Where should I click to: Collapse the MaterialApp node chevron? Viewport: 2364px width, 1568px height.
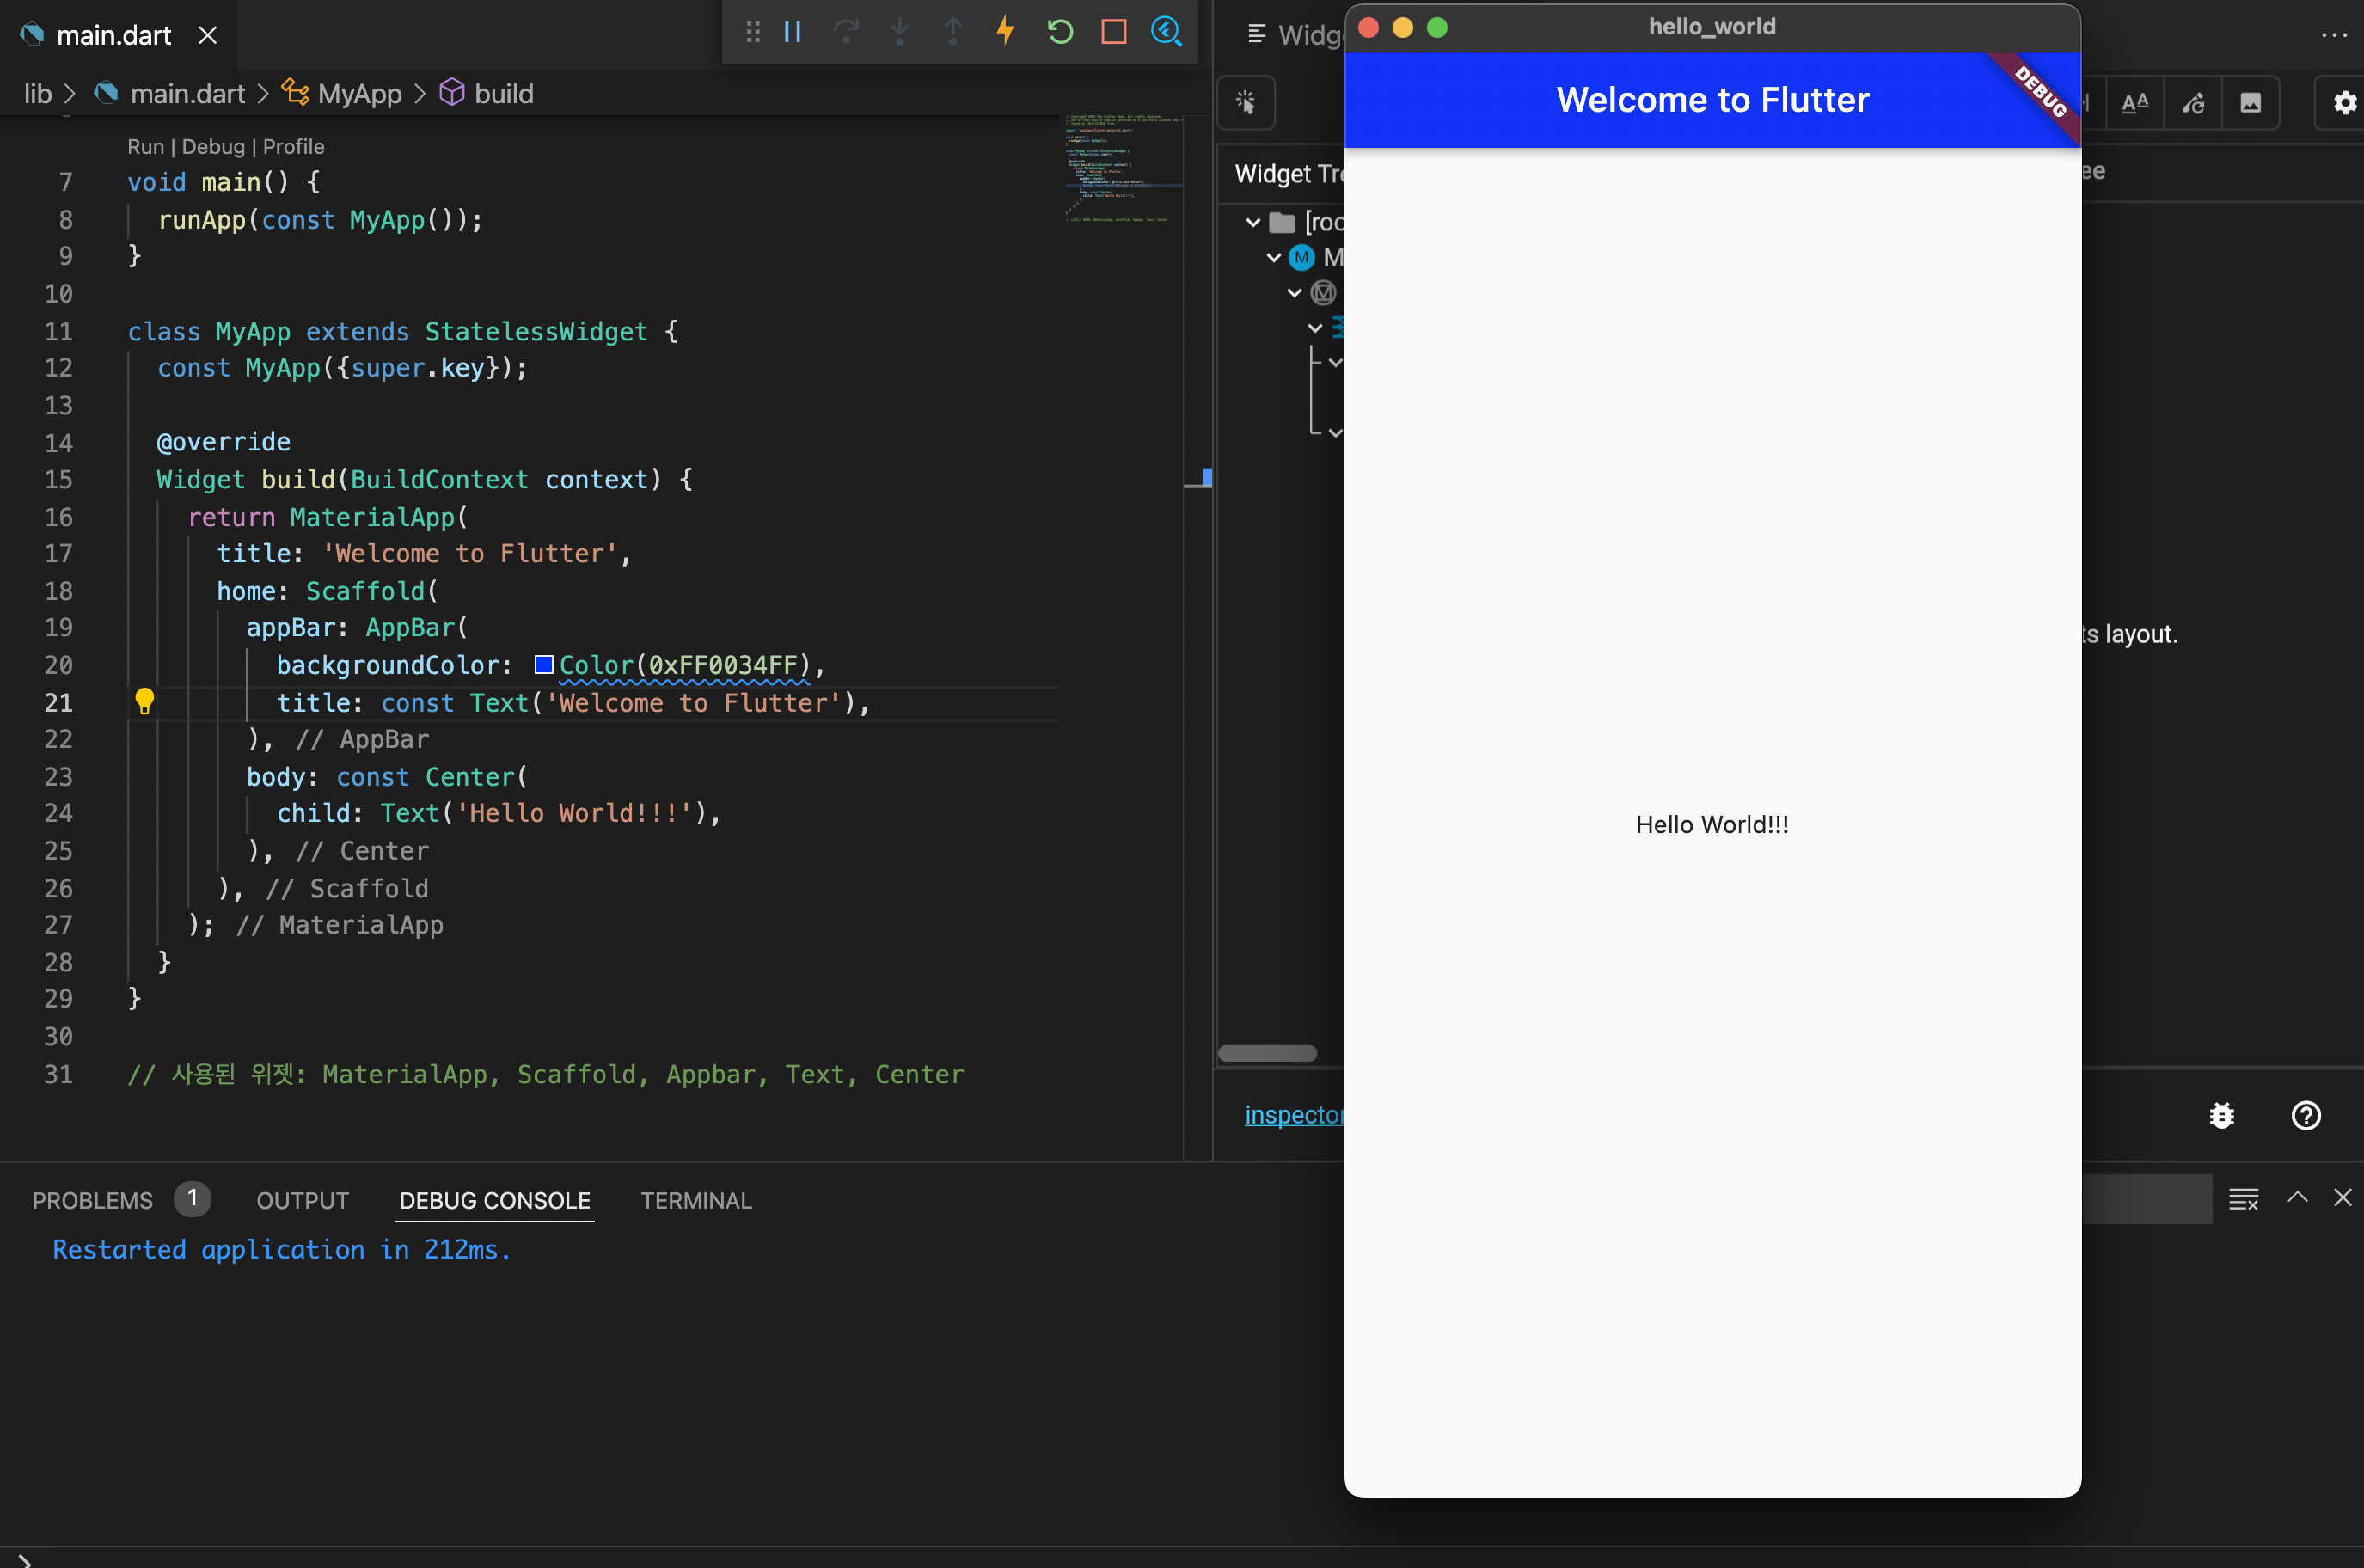point(1295,293)
